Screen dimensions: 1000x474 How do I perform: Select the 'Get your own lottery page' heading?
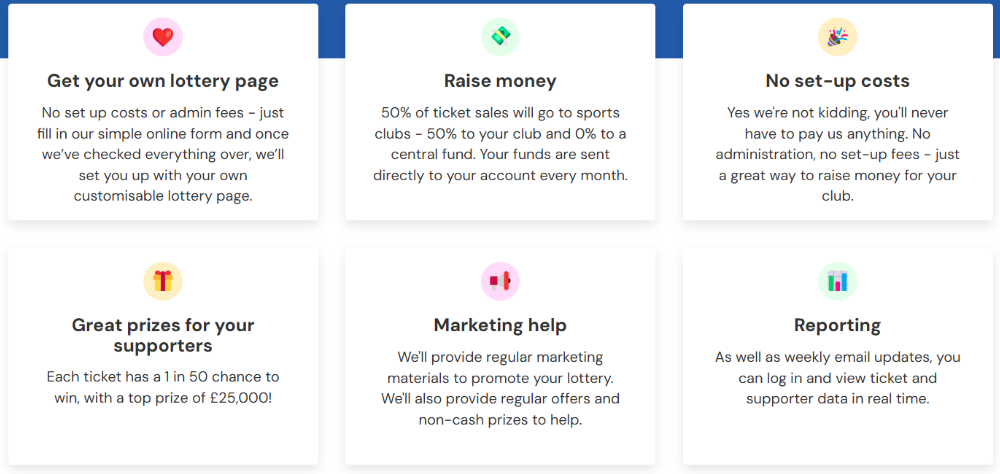click(x=163, y=81)
